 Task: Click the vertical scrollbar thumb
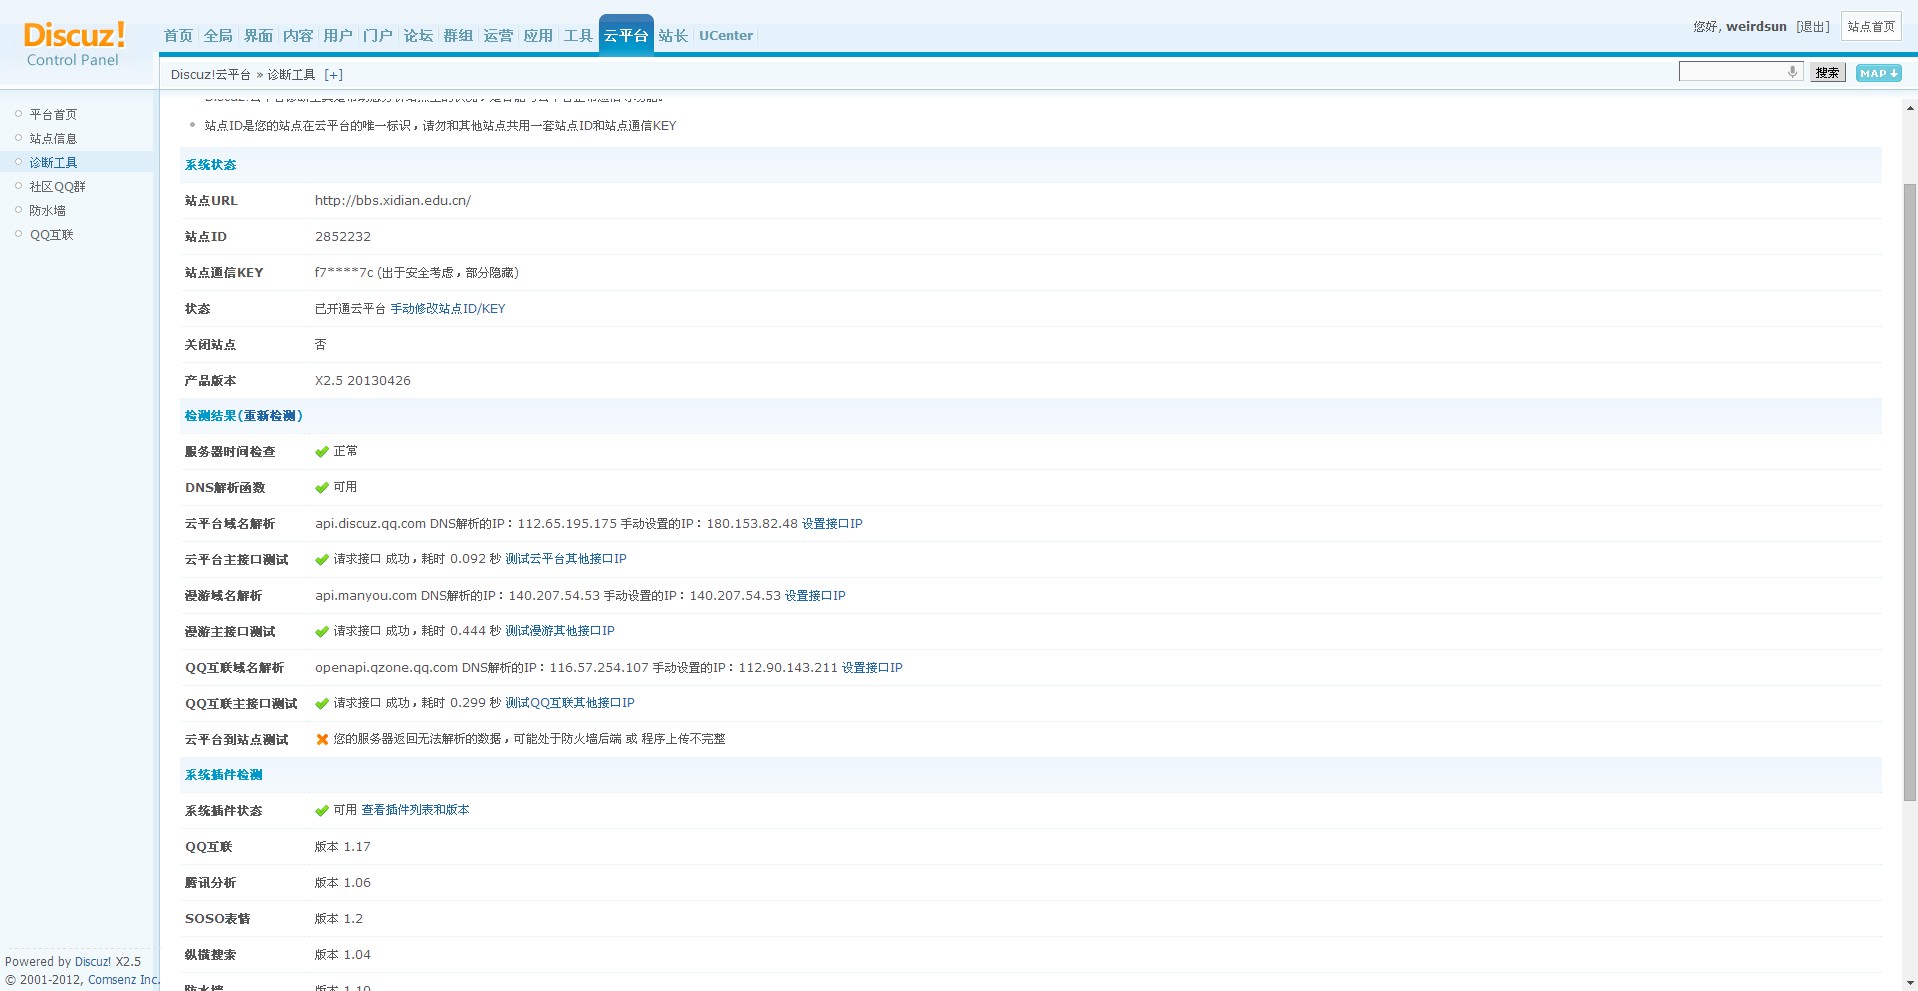coord(1910,492)
